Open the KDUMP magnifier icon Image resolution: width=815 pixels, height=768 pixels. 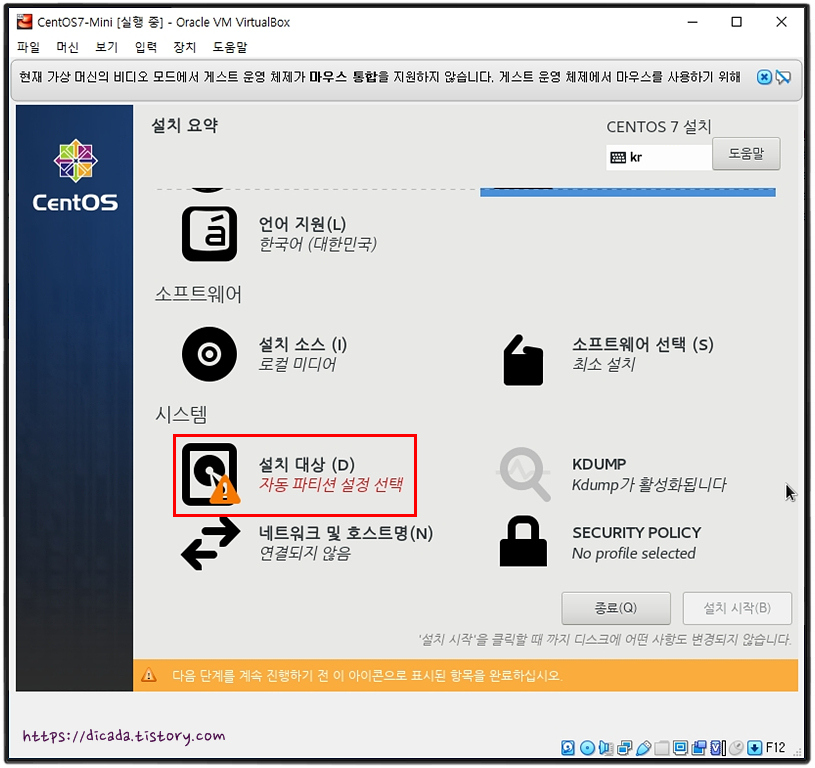click(x=524, y=474)
